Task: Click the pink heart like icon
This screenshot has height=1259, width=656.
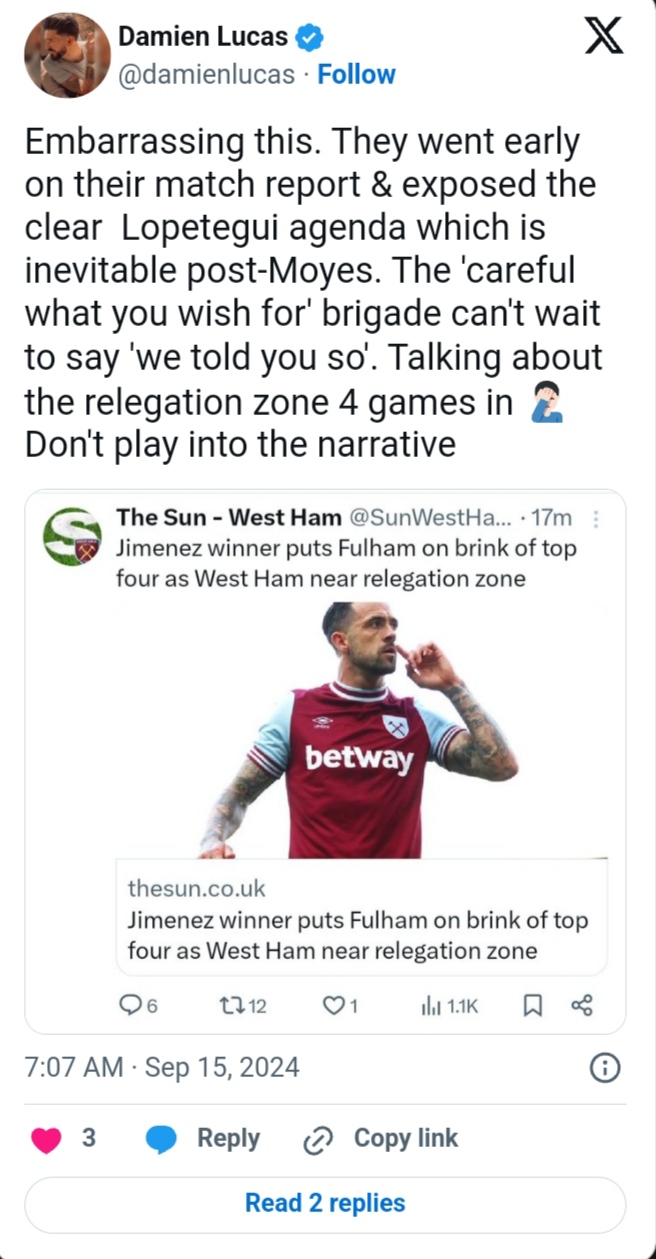Action: click(x=46, y=1139)
